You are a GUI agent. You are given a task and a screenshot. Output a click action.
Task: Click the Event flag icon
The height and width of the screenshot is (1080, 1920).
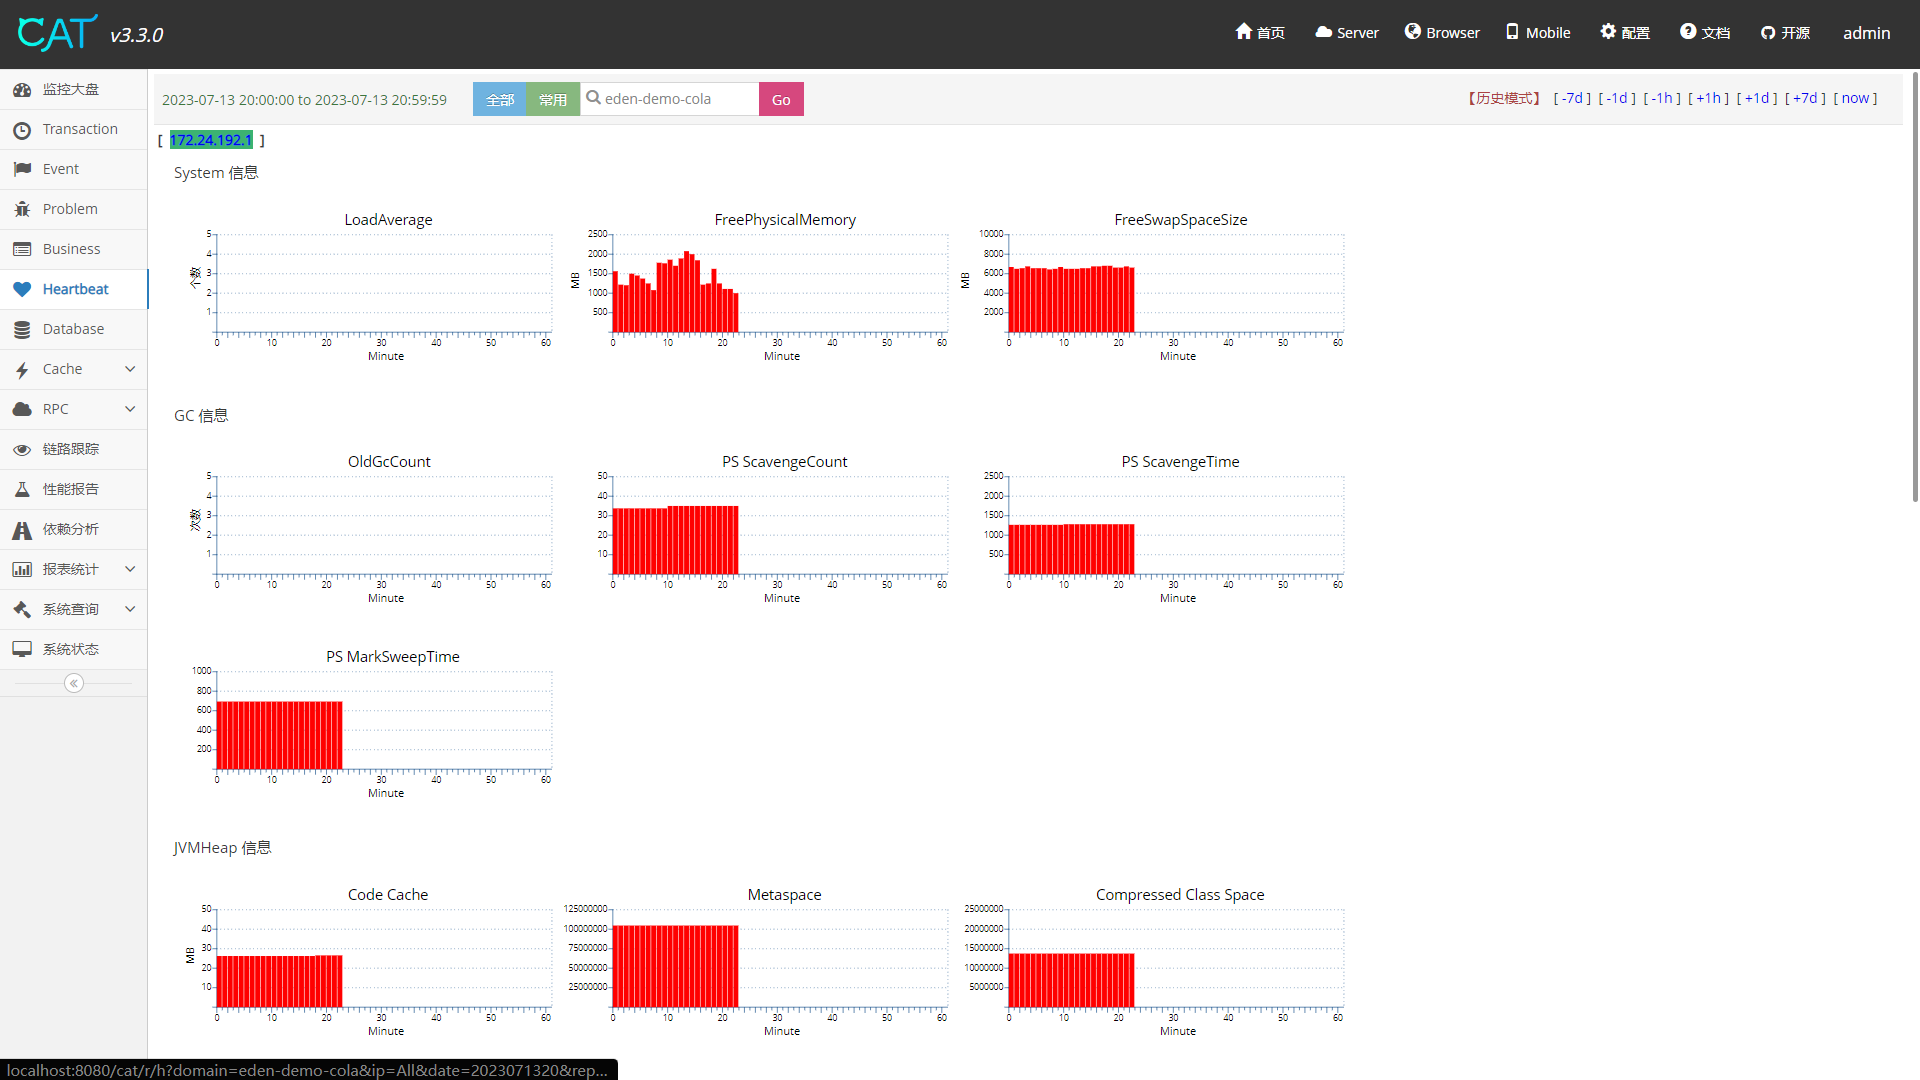click(22, 170)
